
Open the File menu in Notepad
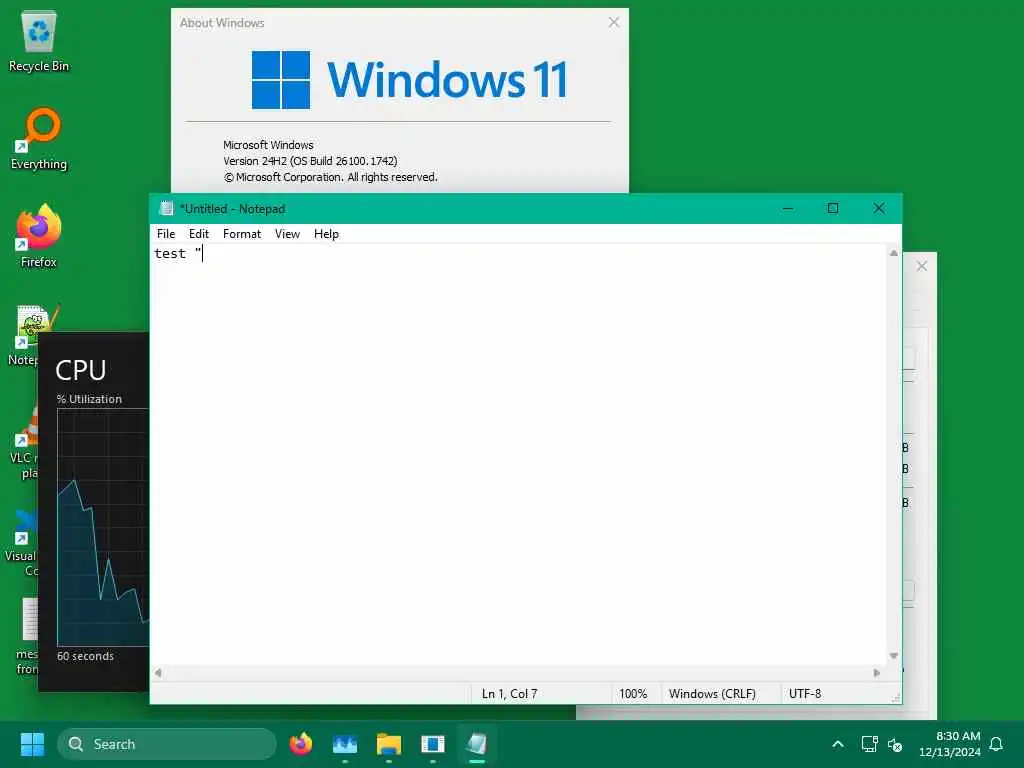[x=166, y=234]
